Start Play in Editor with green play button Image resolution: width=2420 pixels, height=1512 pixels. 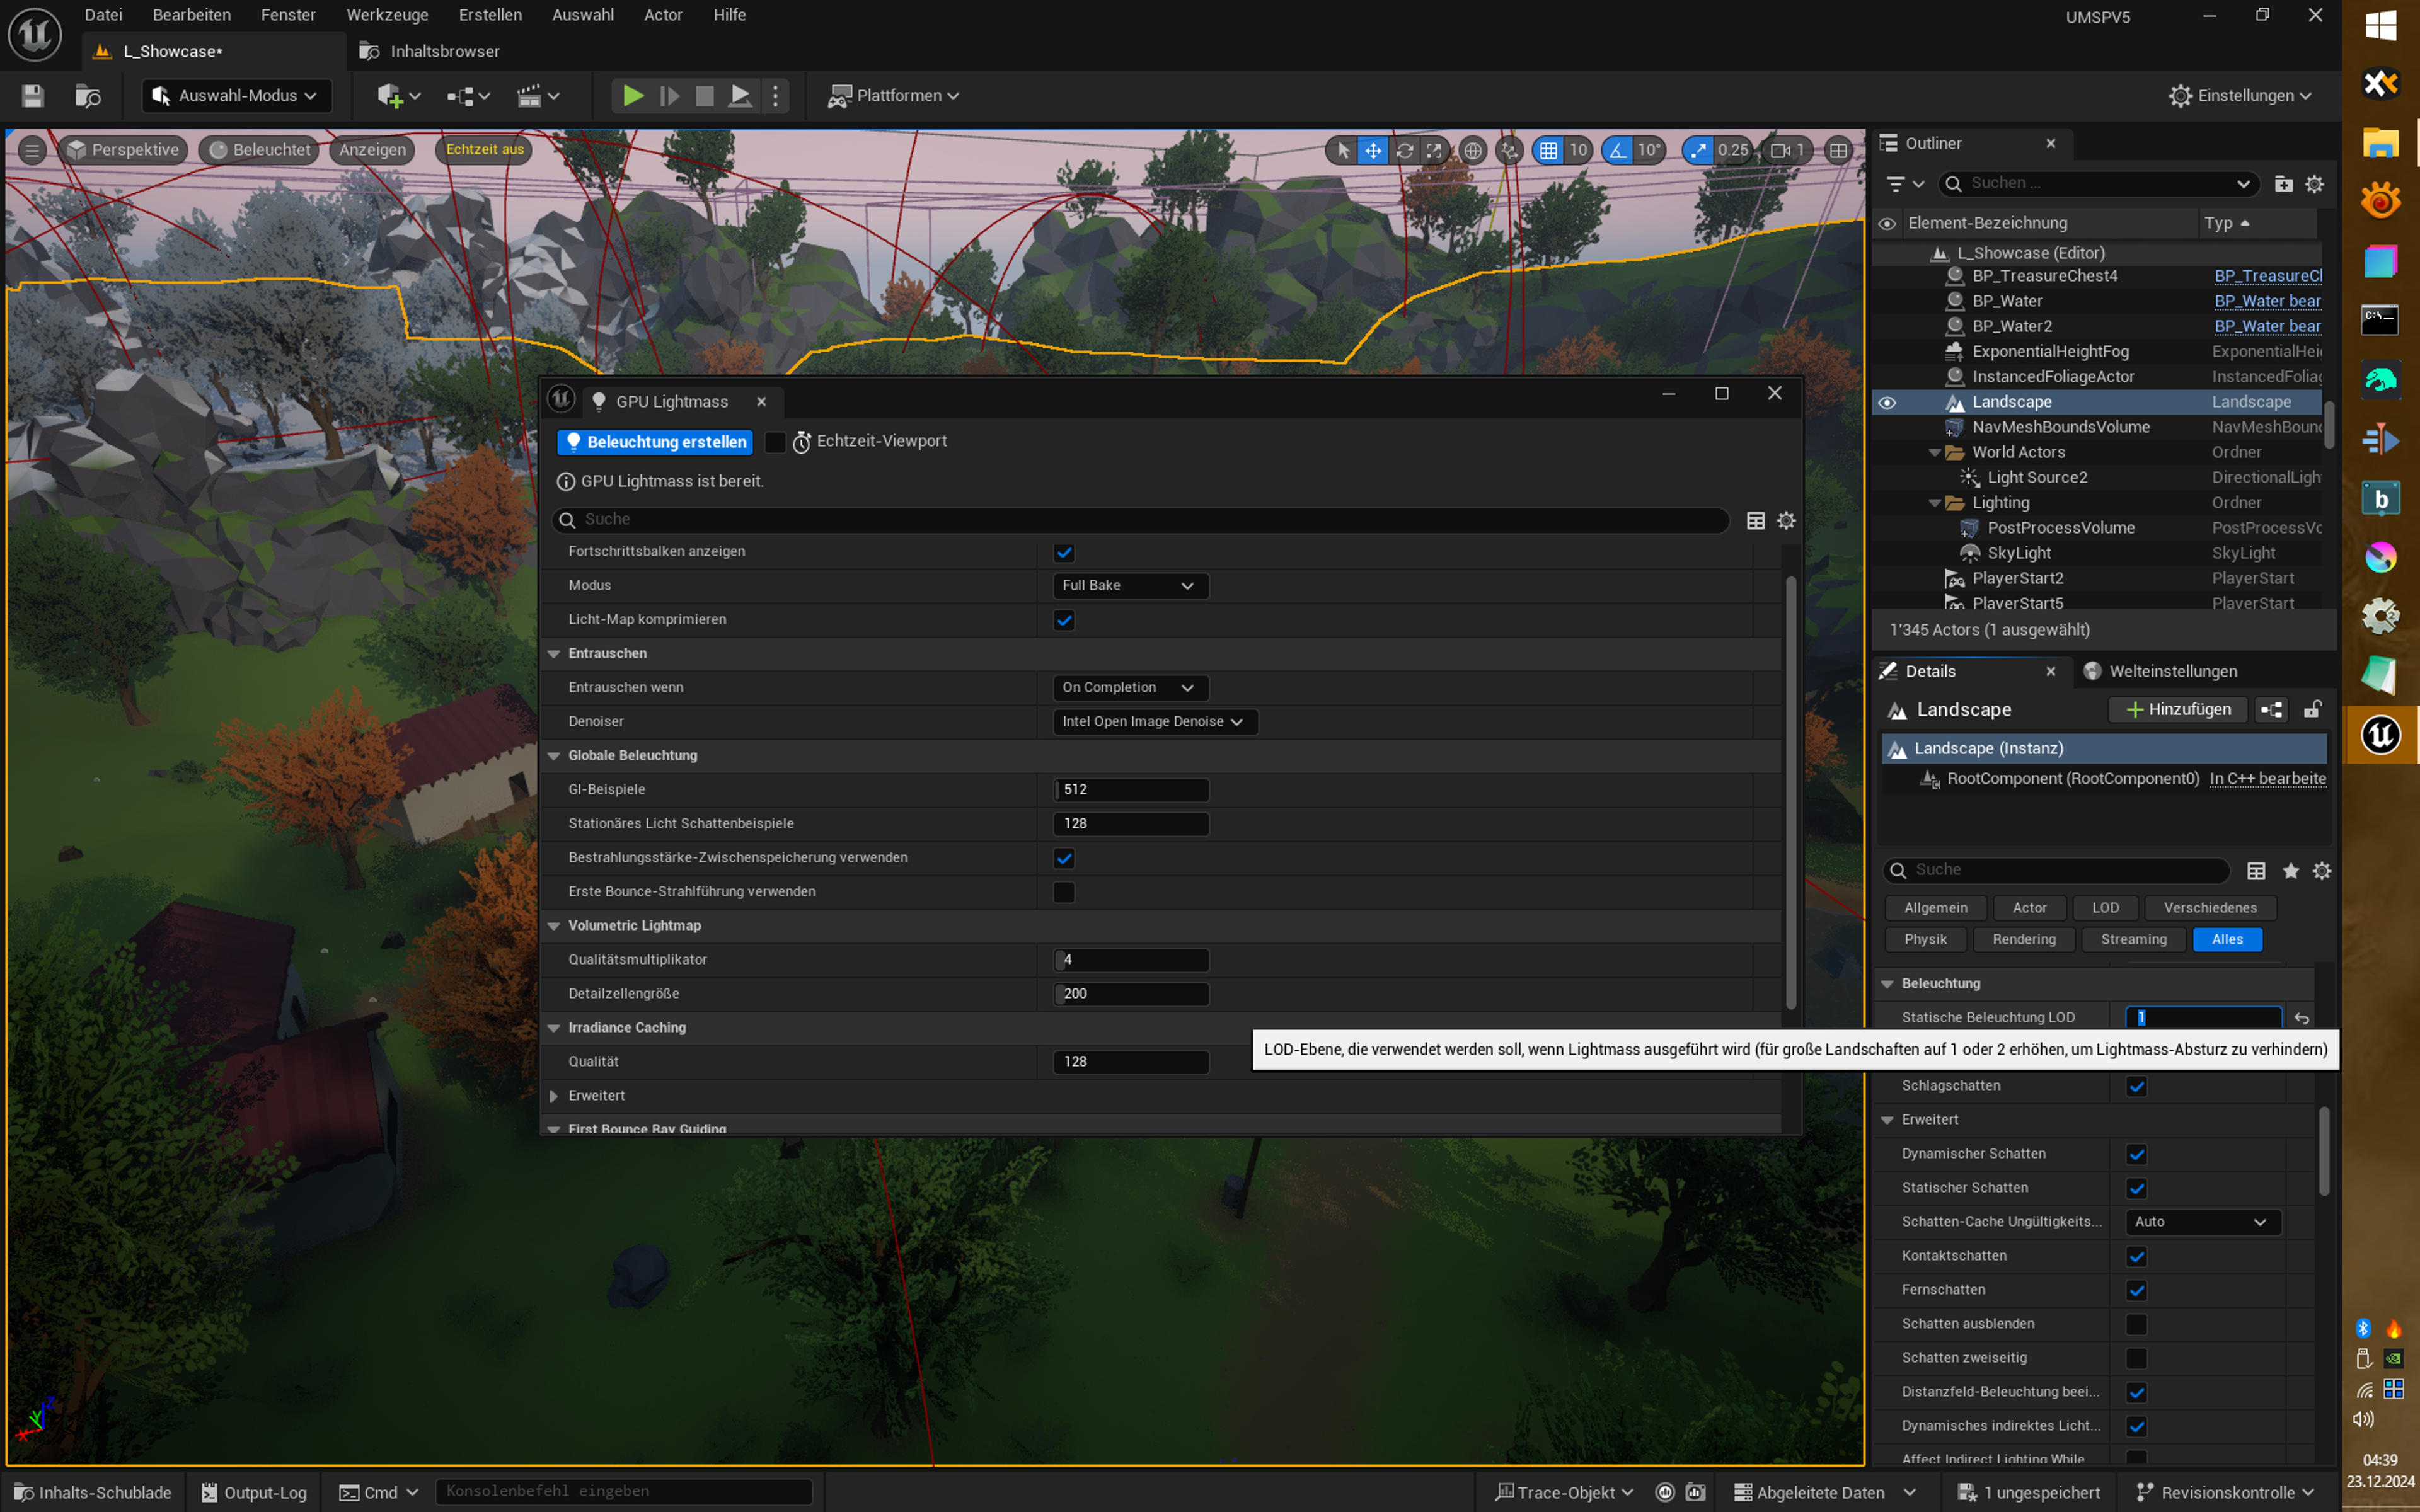[x=633, y=96]
